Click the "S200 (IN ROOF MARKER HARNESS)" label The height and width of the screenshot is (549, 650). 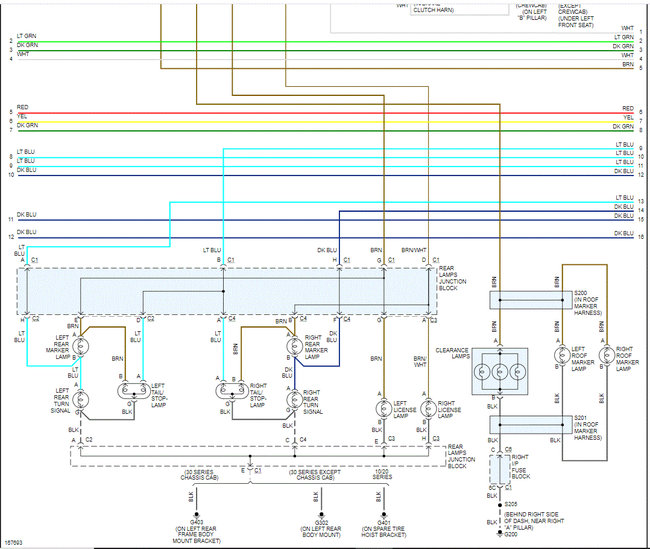point(587,303)
